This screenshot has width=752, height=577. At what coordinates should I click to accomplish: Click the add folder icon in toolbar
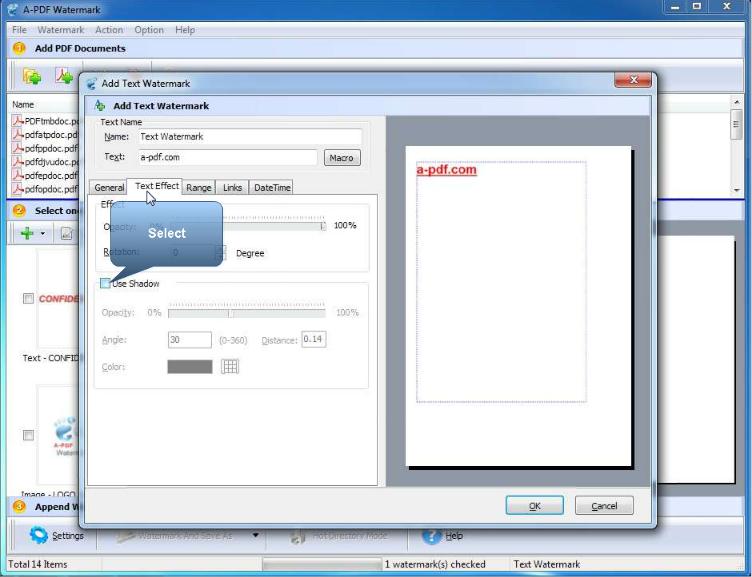tap(32, 76)
